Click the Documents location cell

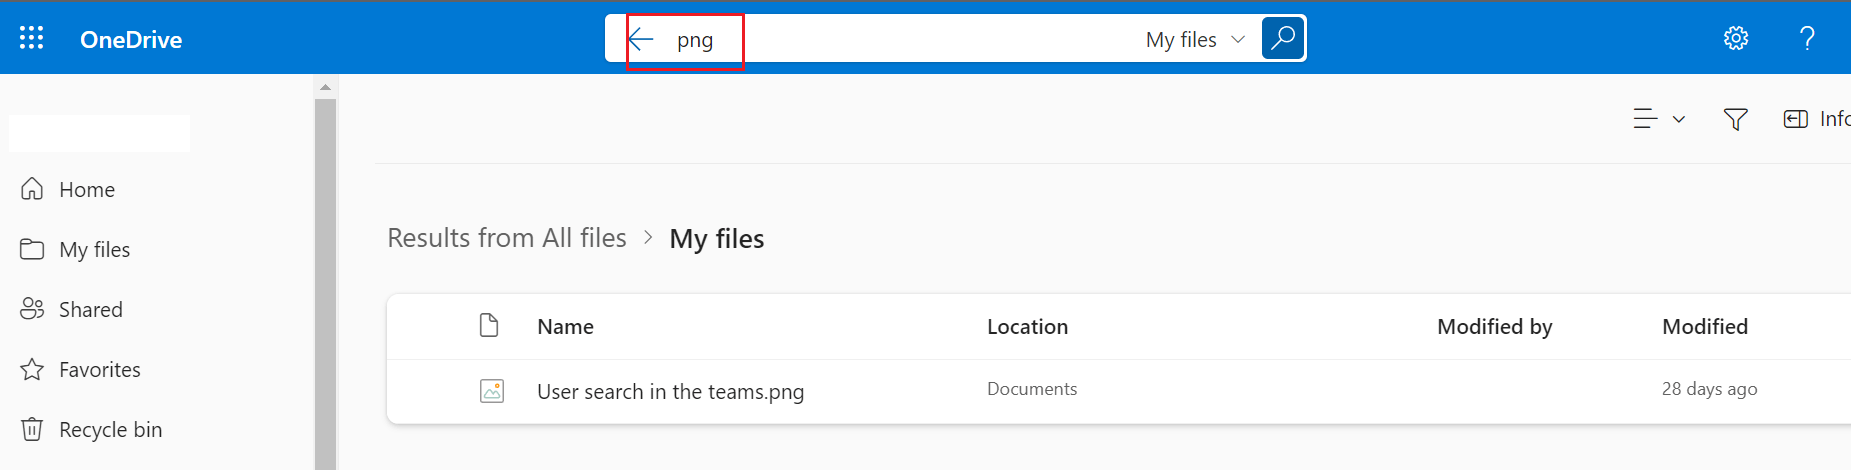1032,389
